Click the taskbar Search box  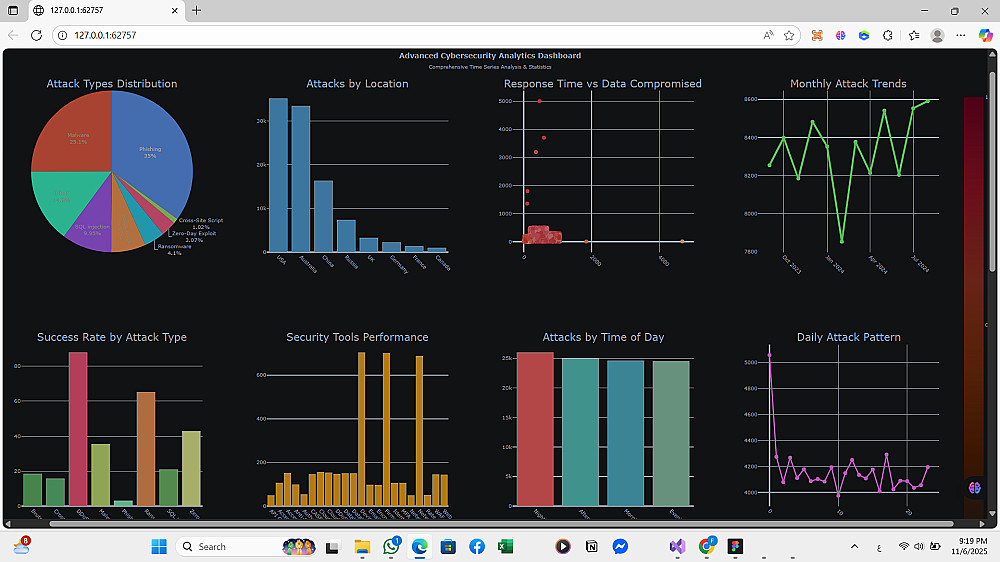246,547
